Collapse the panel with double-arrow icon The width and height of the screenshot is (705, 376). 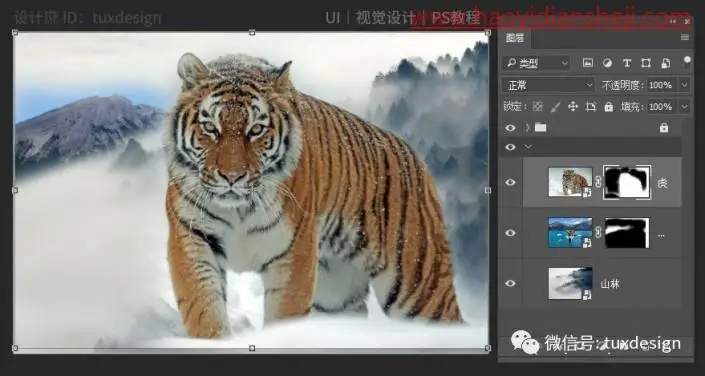[673, 21]
